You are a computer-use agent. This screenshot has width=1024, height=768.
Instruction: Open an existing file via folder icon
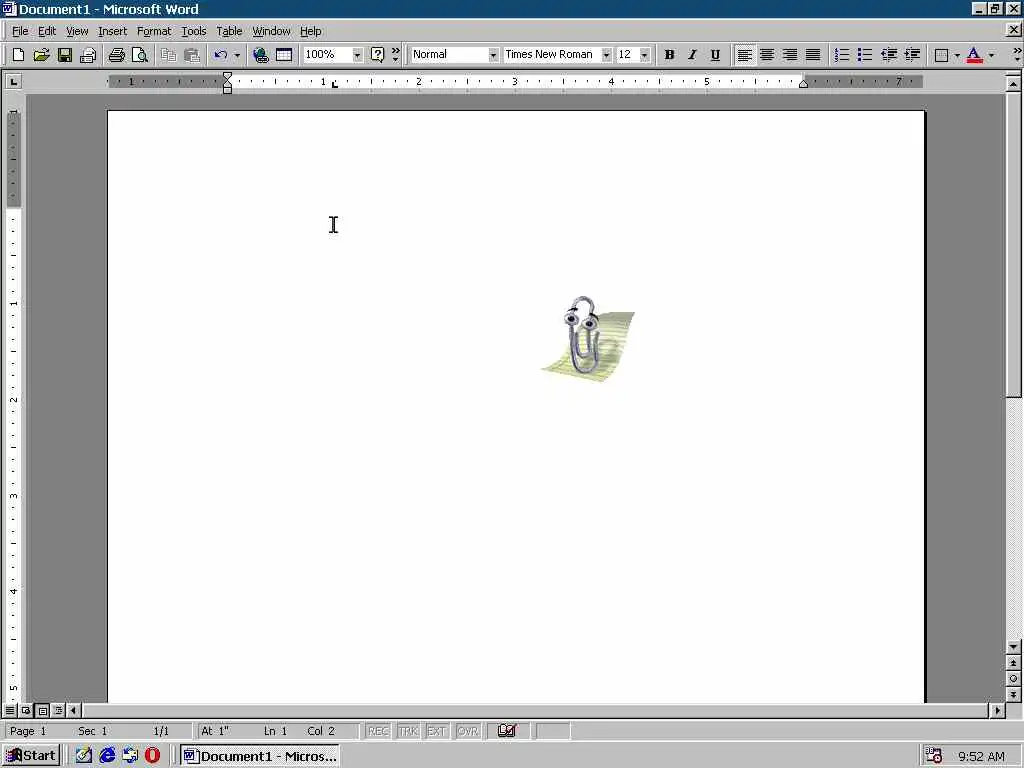coord(41,55)
